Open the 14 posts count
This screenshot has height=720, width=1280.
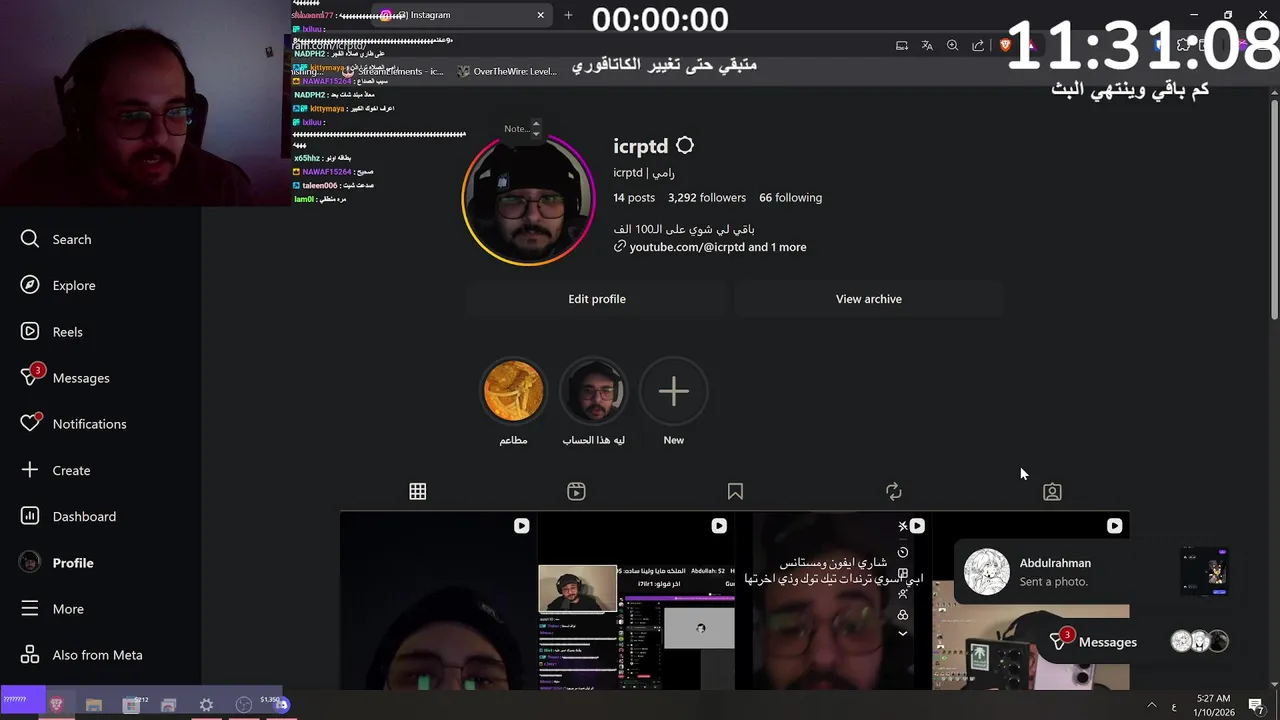[x=634, y=198]
